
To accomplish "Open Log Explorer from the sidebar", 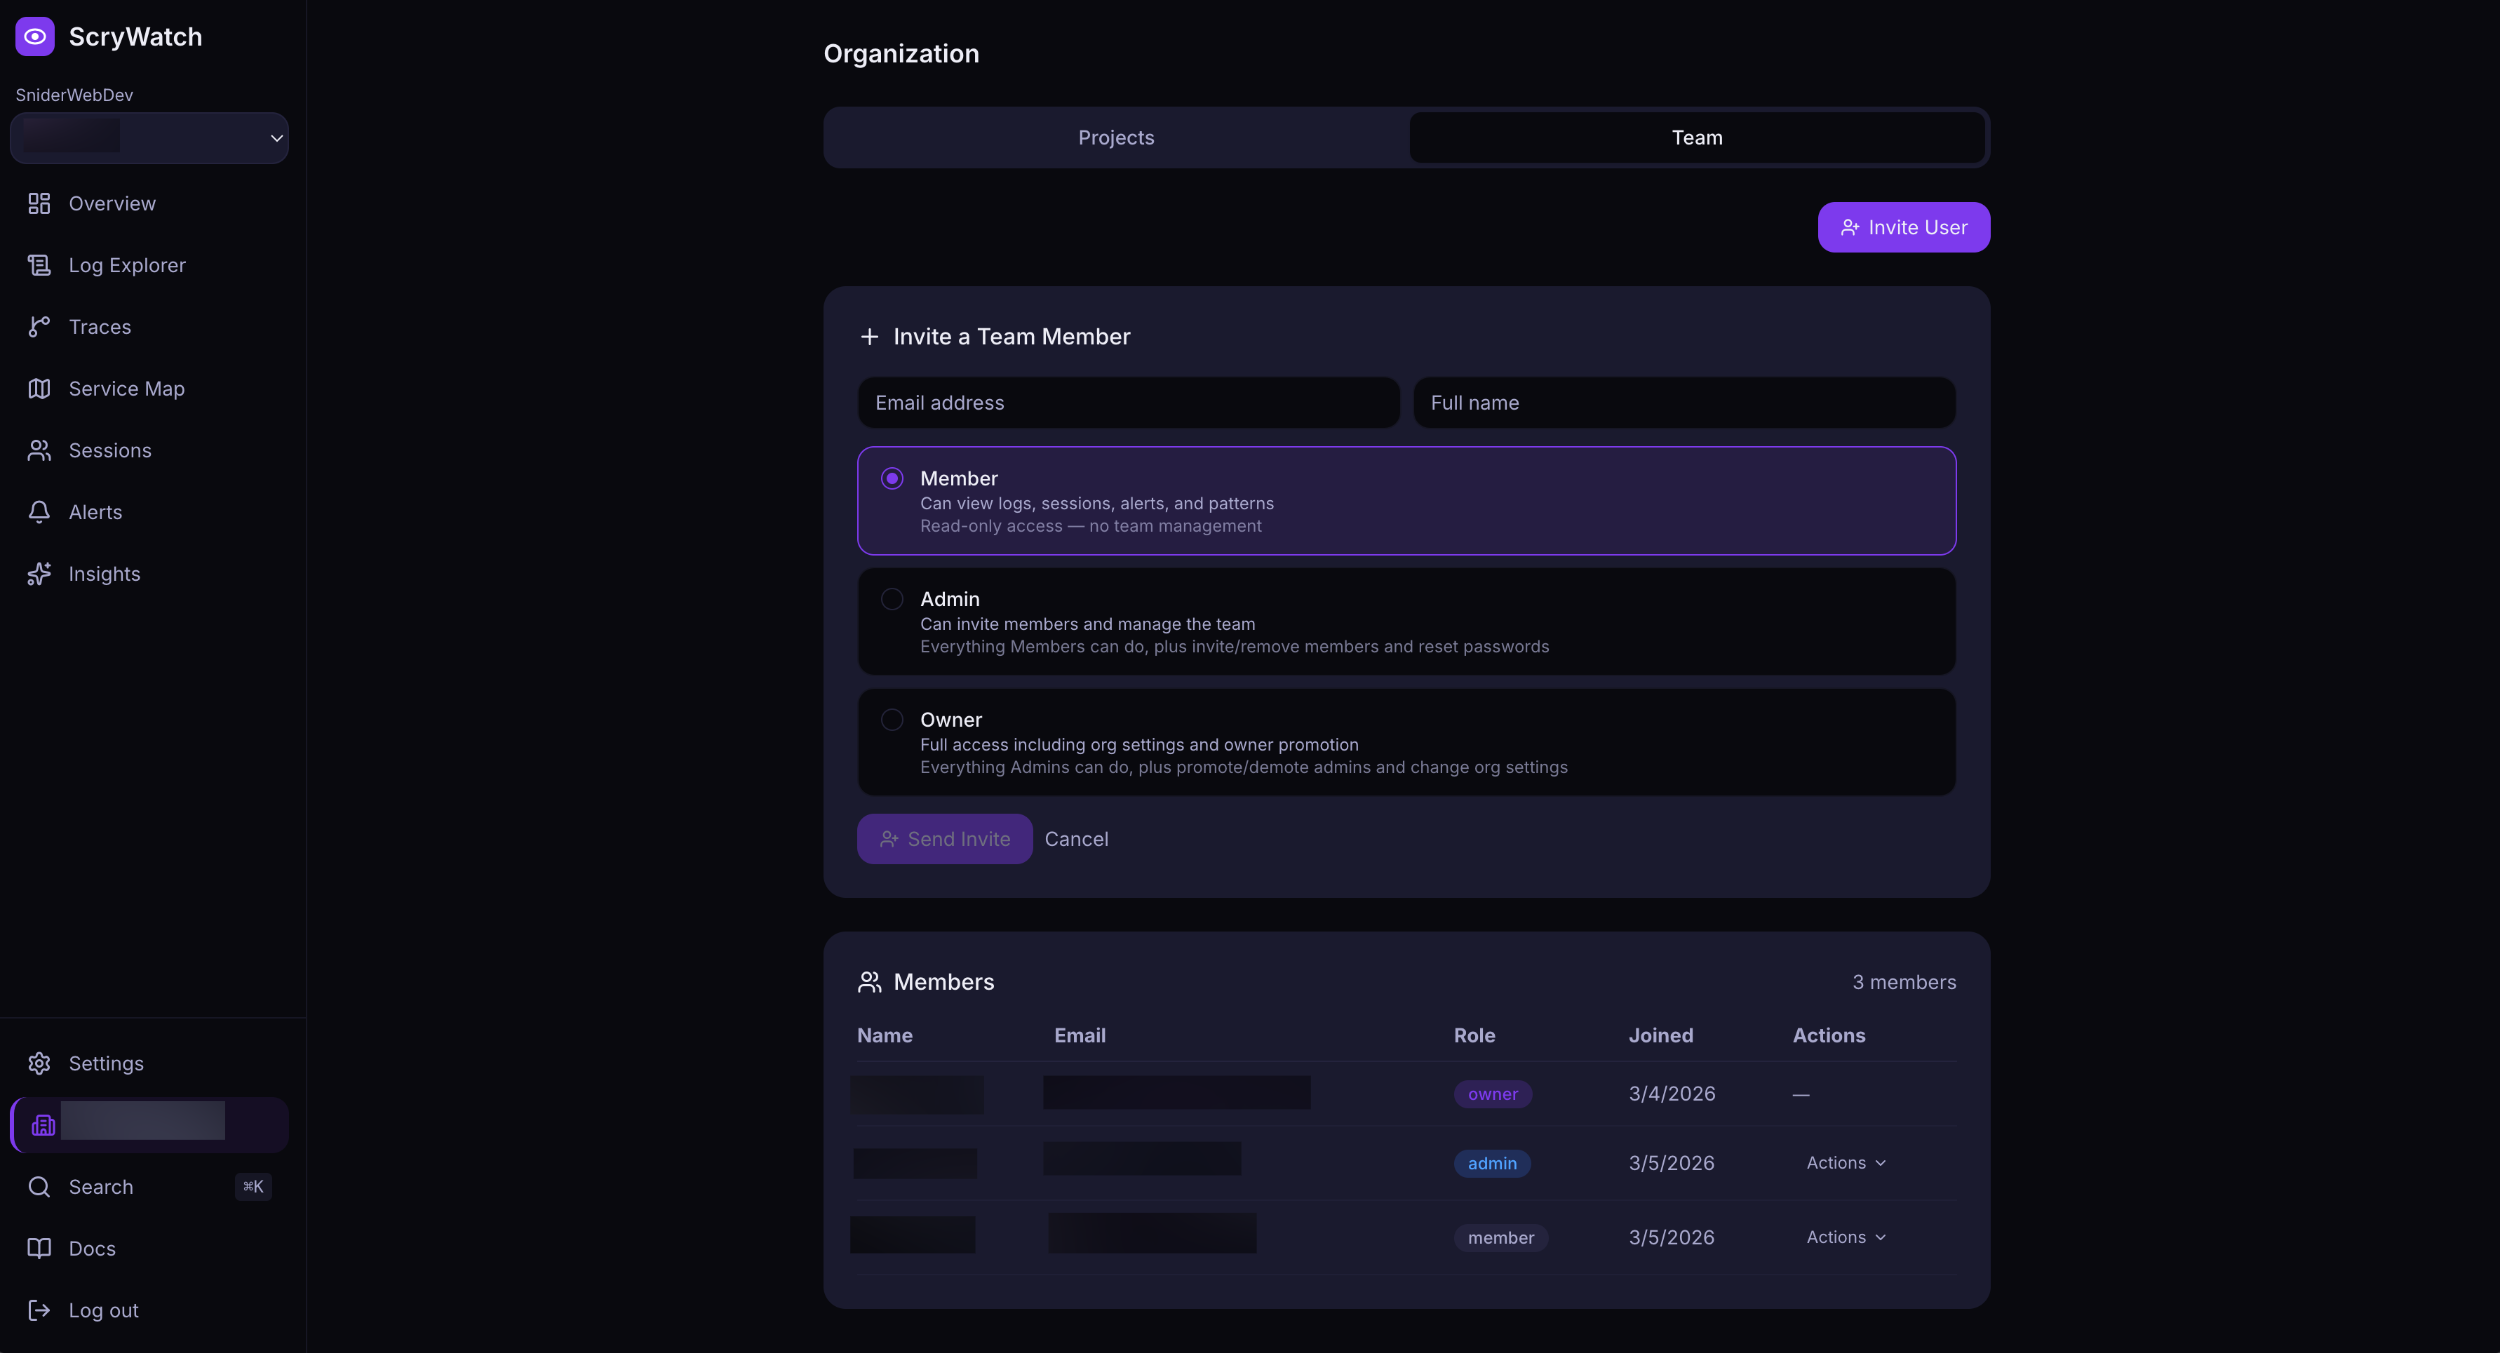I will (40, 265).
